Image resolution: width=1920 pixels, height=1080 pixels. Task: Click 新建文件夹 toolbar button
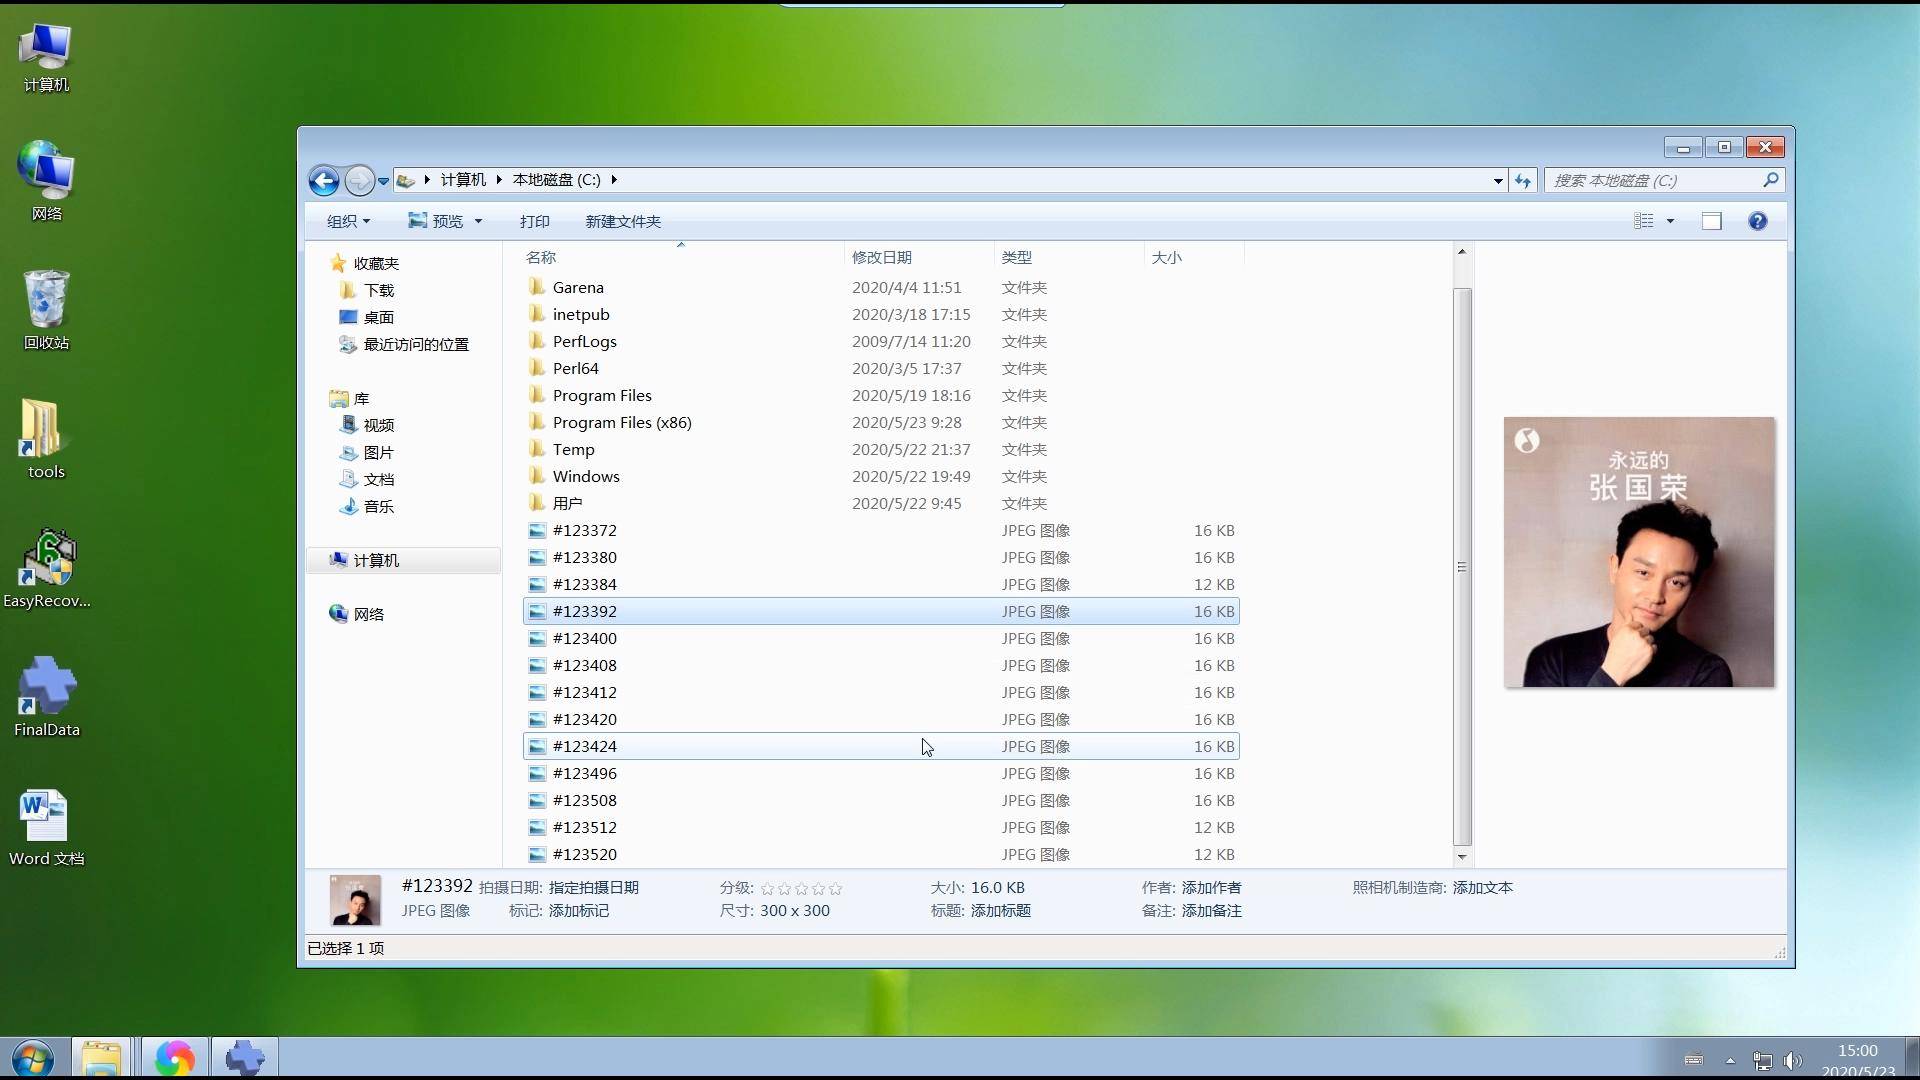pos(622,221)
